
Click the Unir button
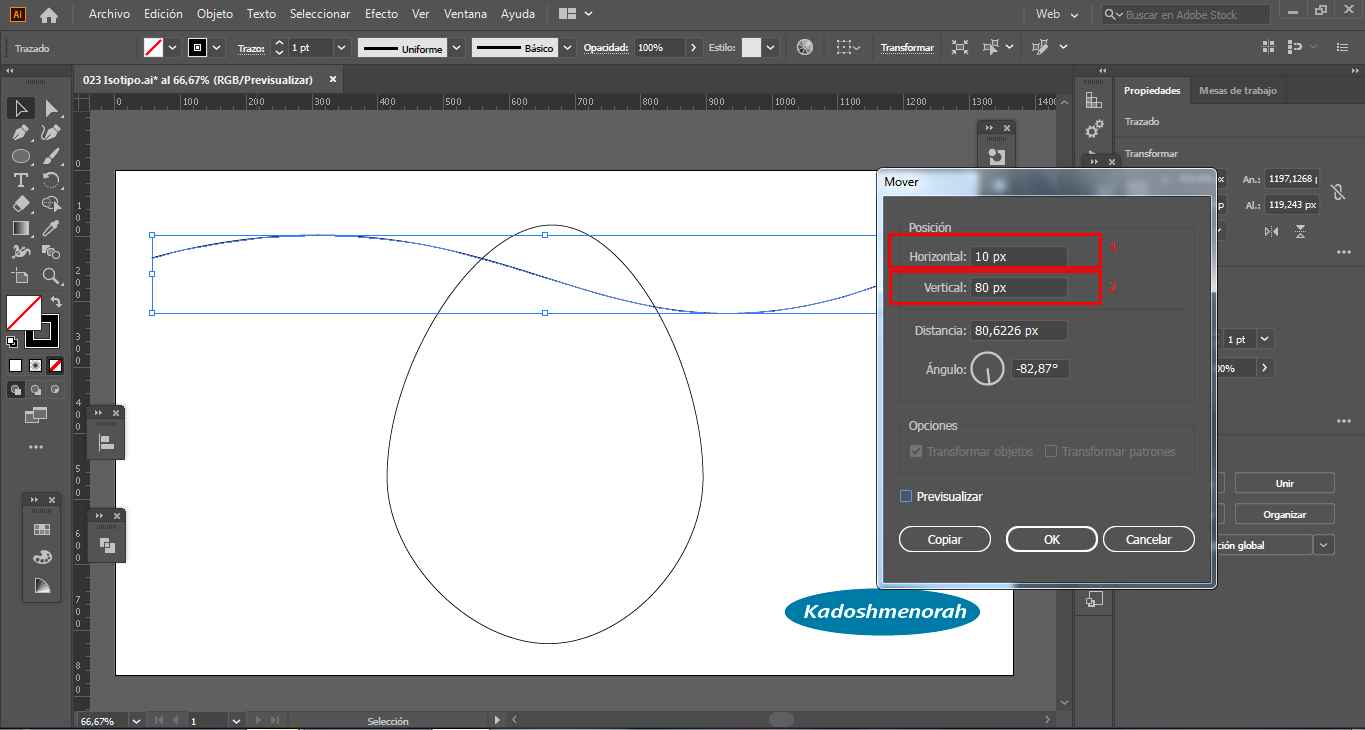[1285, 483]
